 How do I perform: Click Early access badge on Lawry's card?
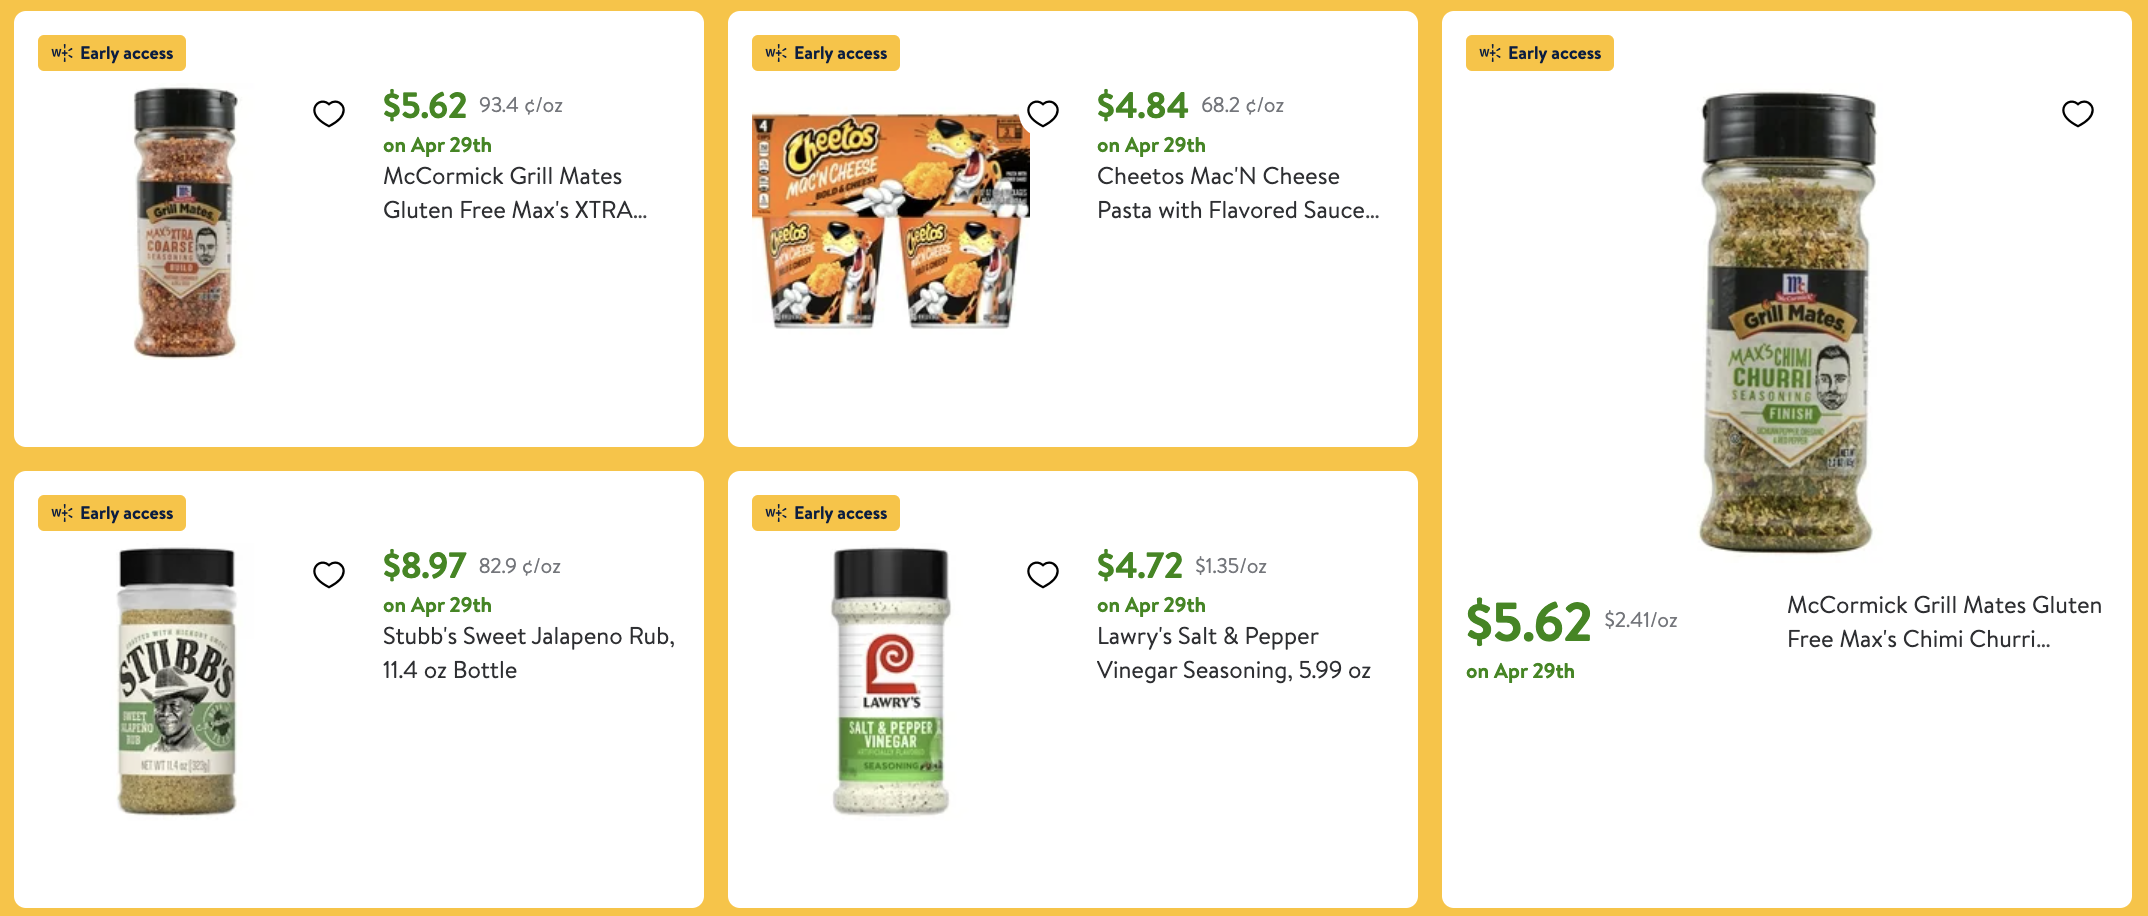[x=826, y=513]
